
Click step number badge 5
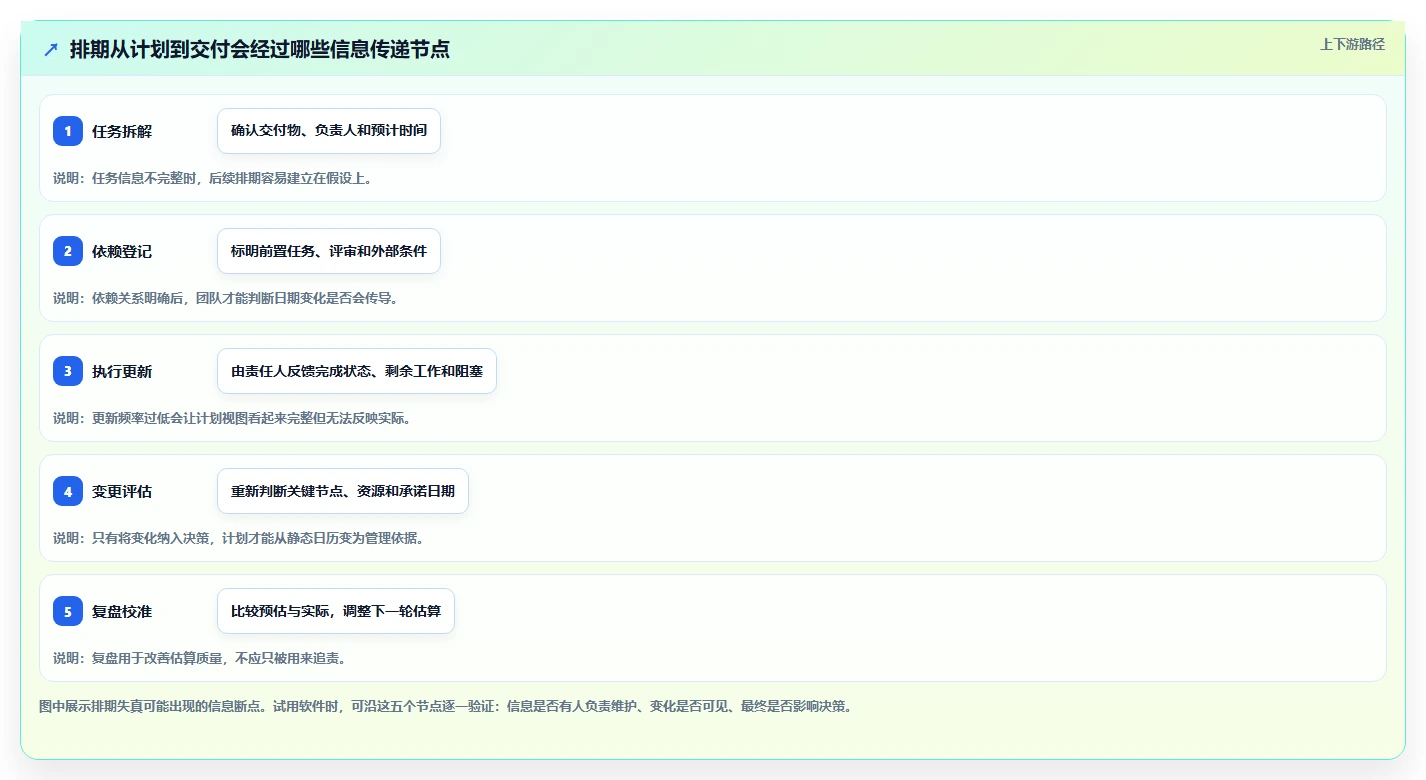68,611
